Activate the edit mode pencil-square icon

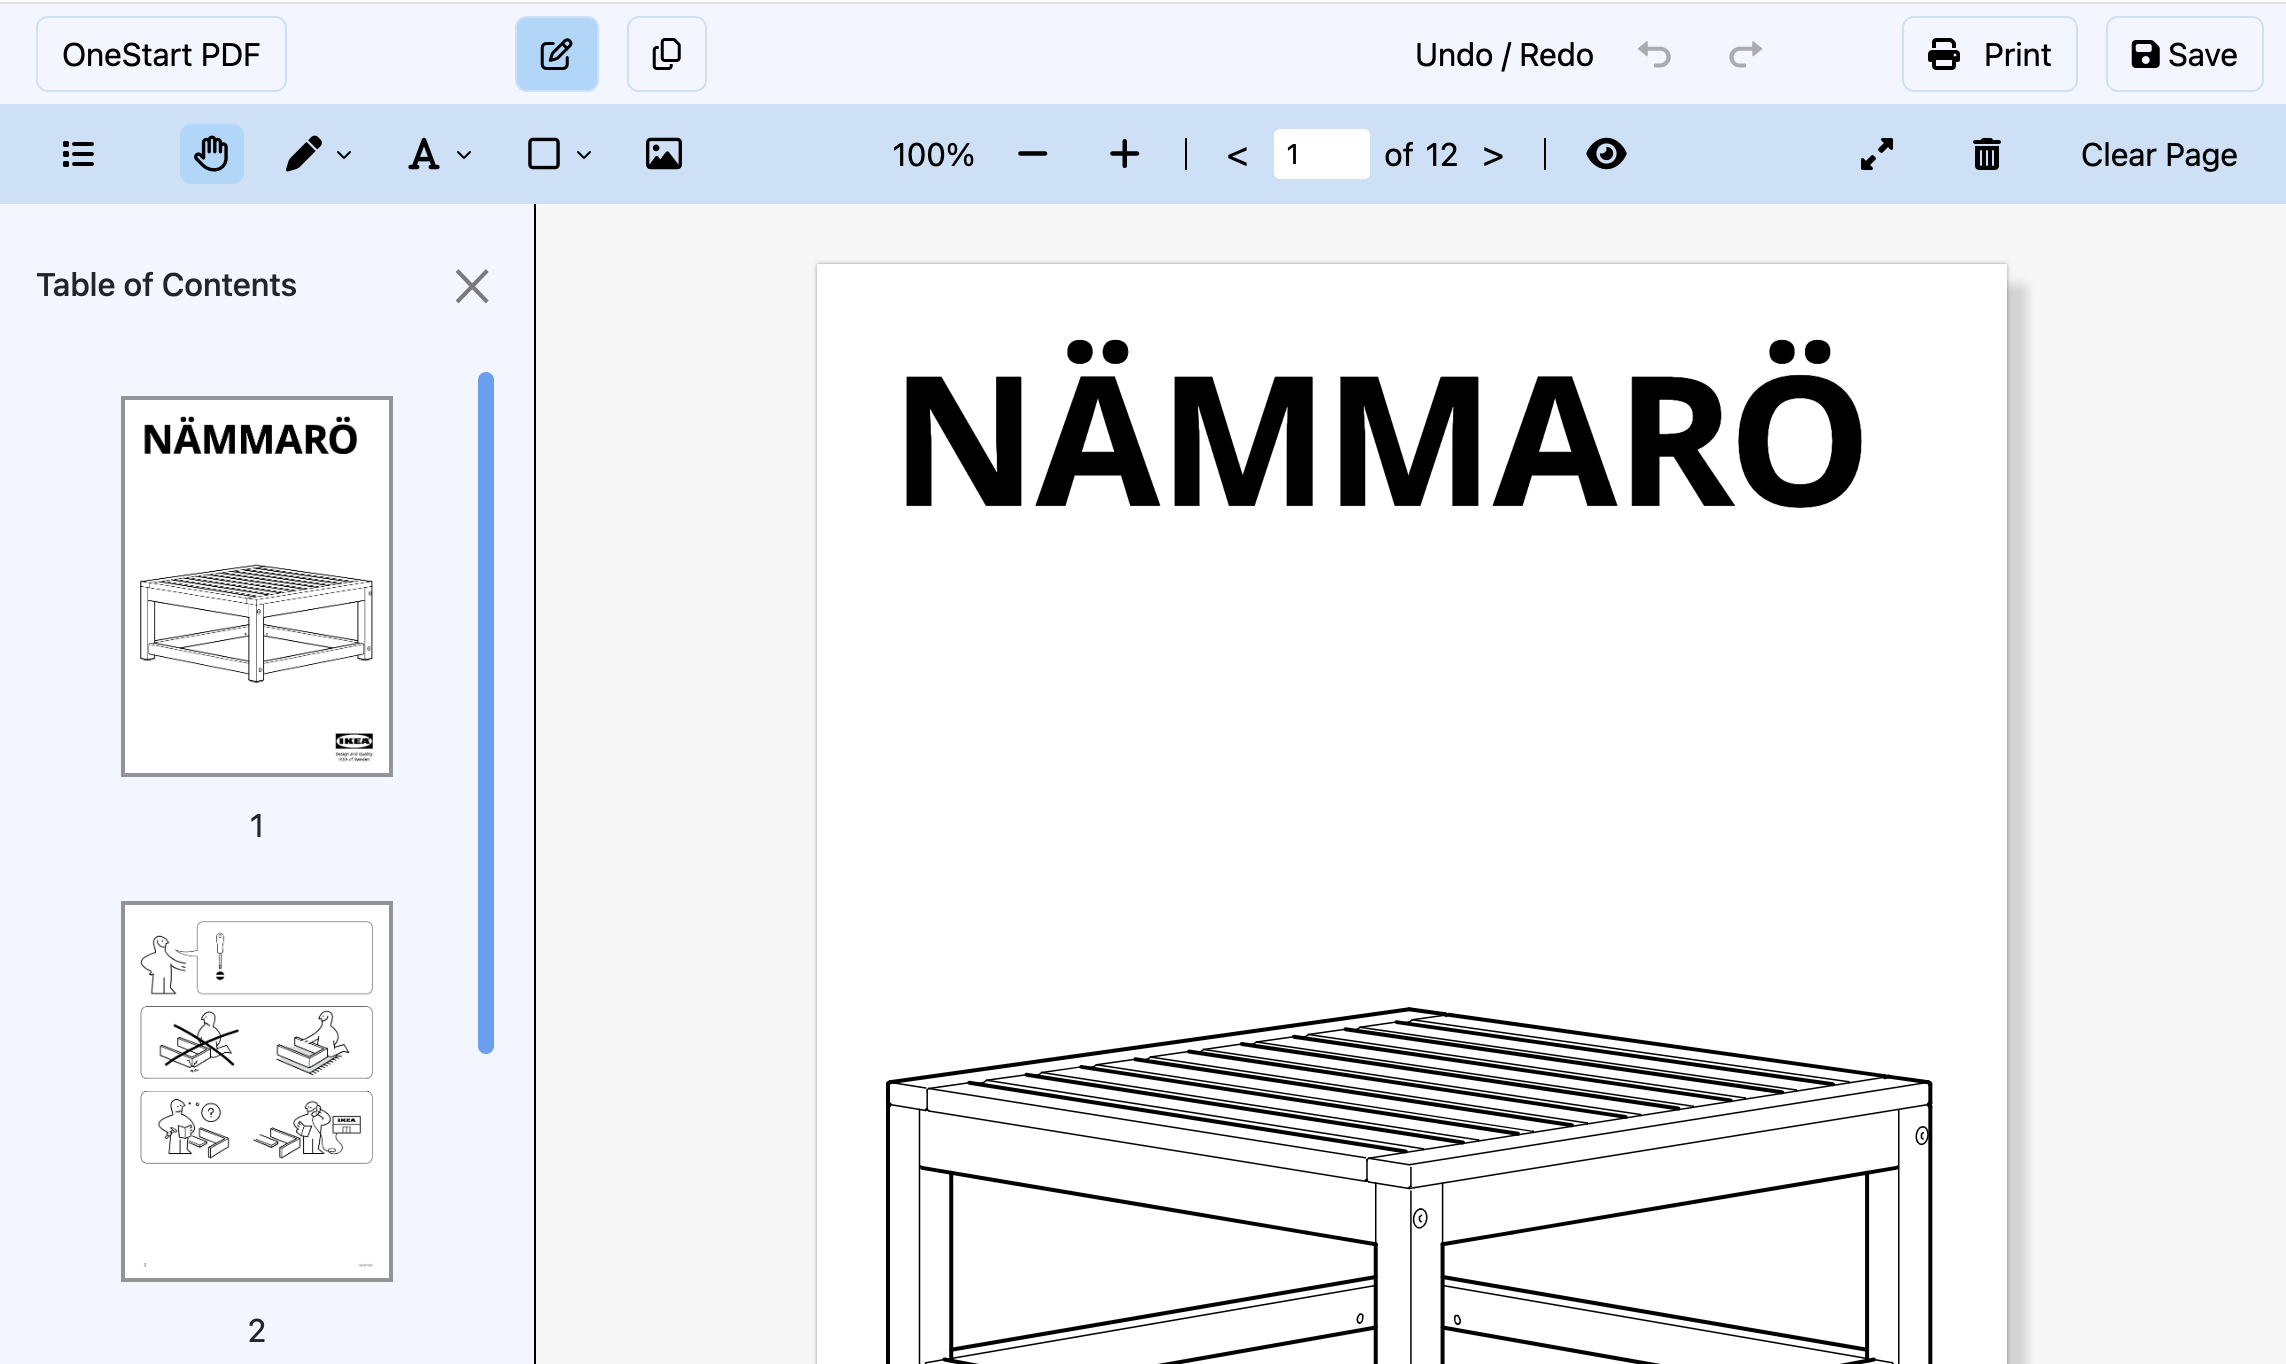coord(557,54)
